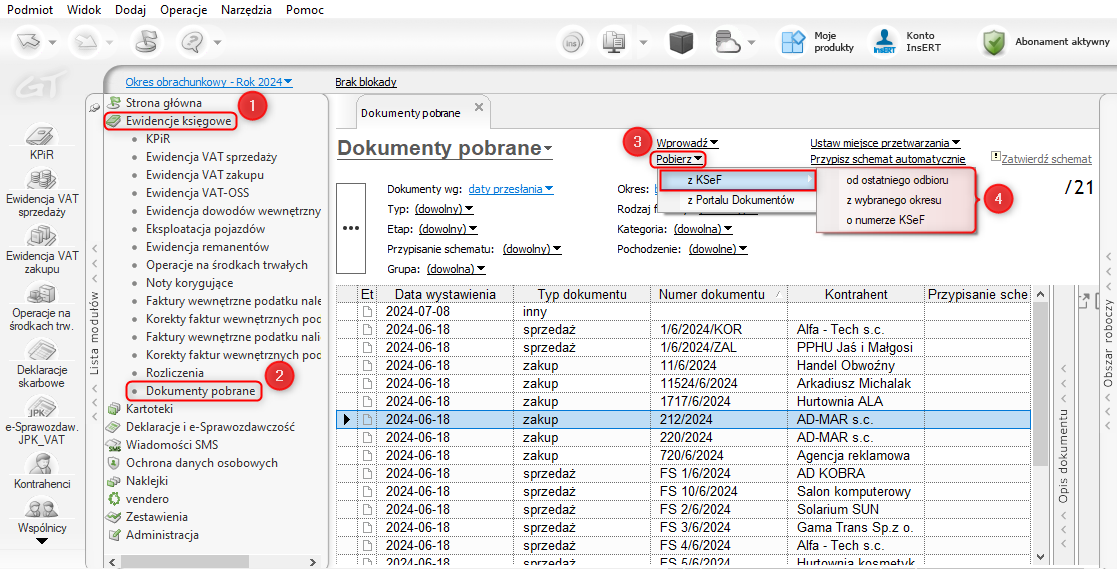The width and height of the screenshot is (1117, 569).
Task: Open KPiR module from left icon bar
Action: tap(42, 138)
